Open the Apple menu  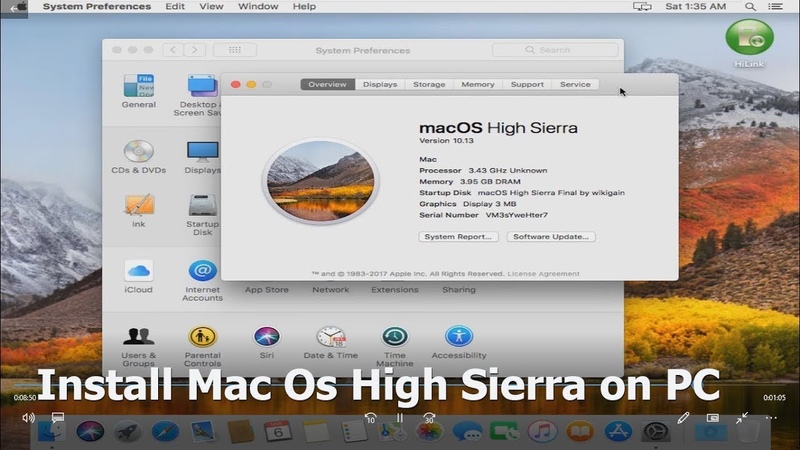click(19, 7)
